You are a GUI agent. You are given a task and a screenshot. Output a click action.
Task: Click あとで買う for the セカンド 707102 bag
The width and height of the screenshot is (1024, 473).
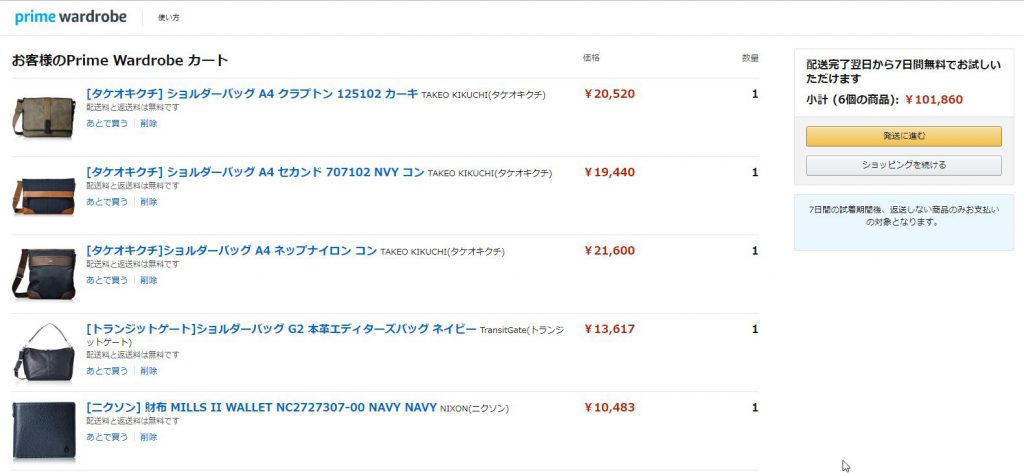(x=107, y=202)
